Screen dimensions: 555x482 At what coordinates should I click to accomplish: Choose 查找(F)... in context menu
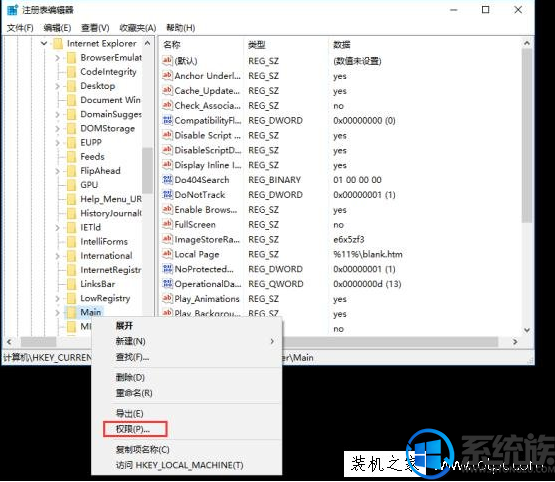187,357
